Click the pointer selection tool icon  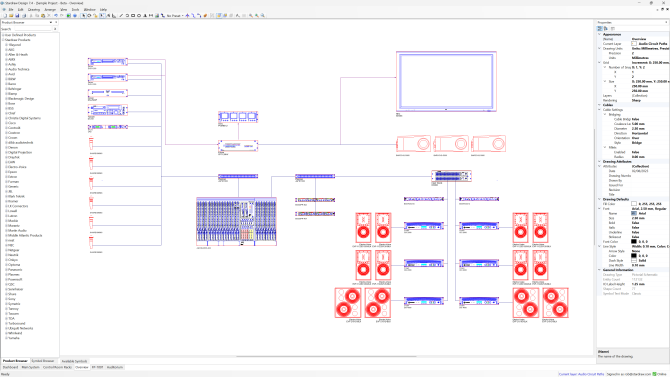click(x=84, y=15)
